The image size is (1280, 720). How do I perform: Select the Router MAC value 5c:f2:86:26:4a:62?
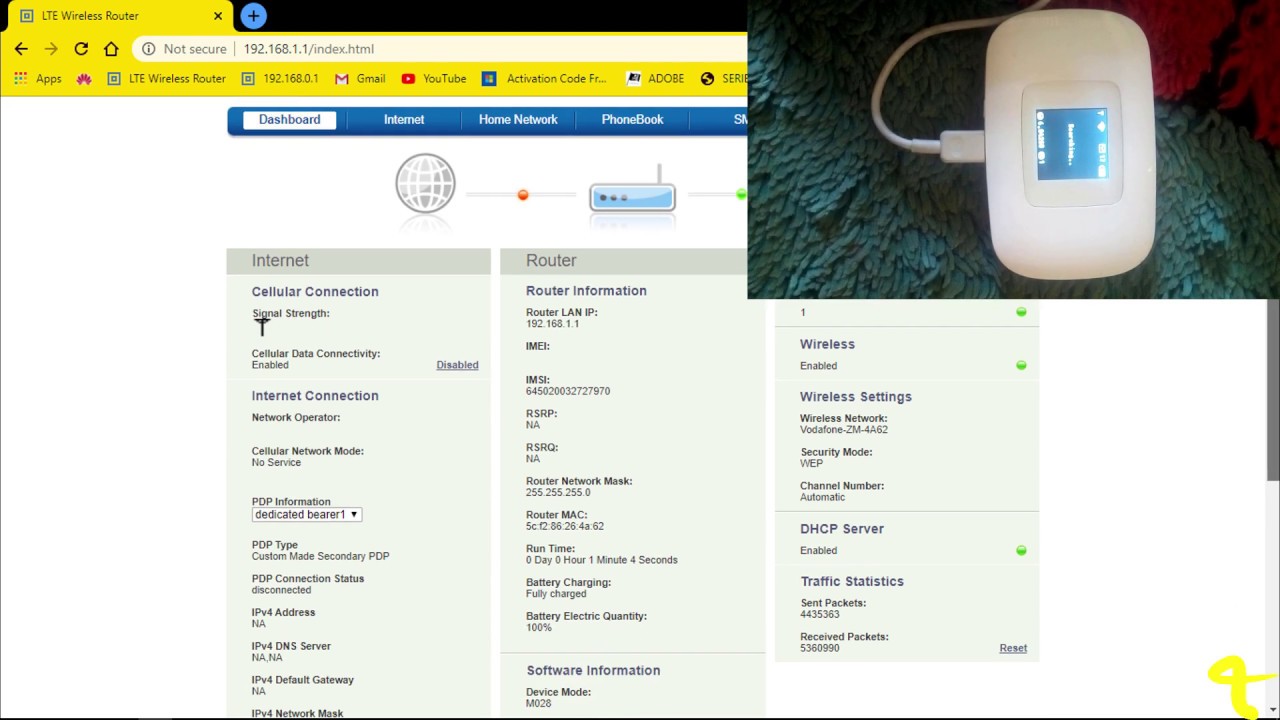[x=565, y=526]
